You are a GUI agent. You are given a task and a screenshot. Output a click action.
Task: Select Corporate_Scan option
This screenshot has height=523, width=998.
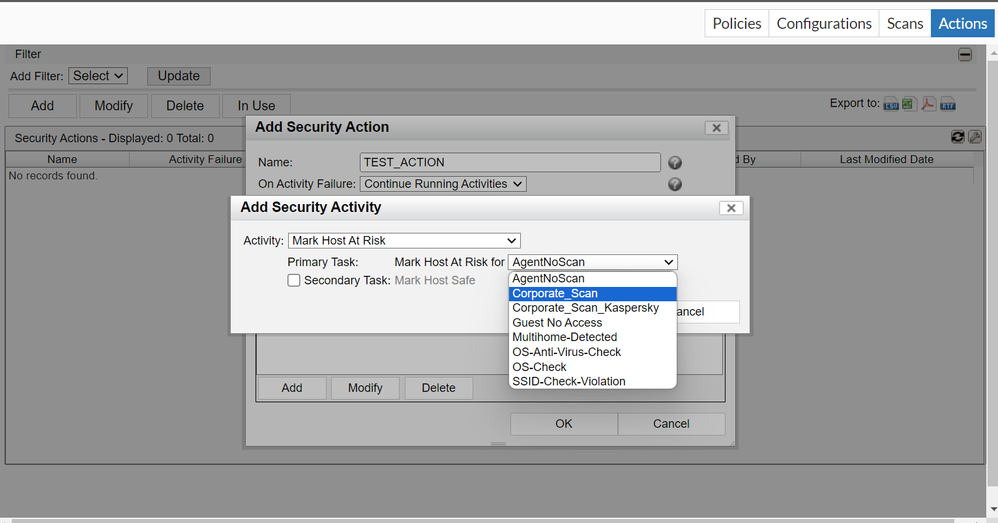pos(593,293)
